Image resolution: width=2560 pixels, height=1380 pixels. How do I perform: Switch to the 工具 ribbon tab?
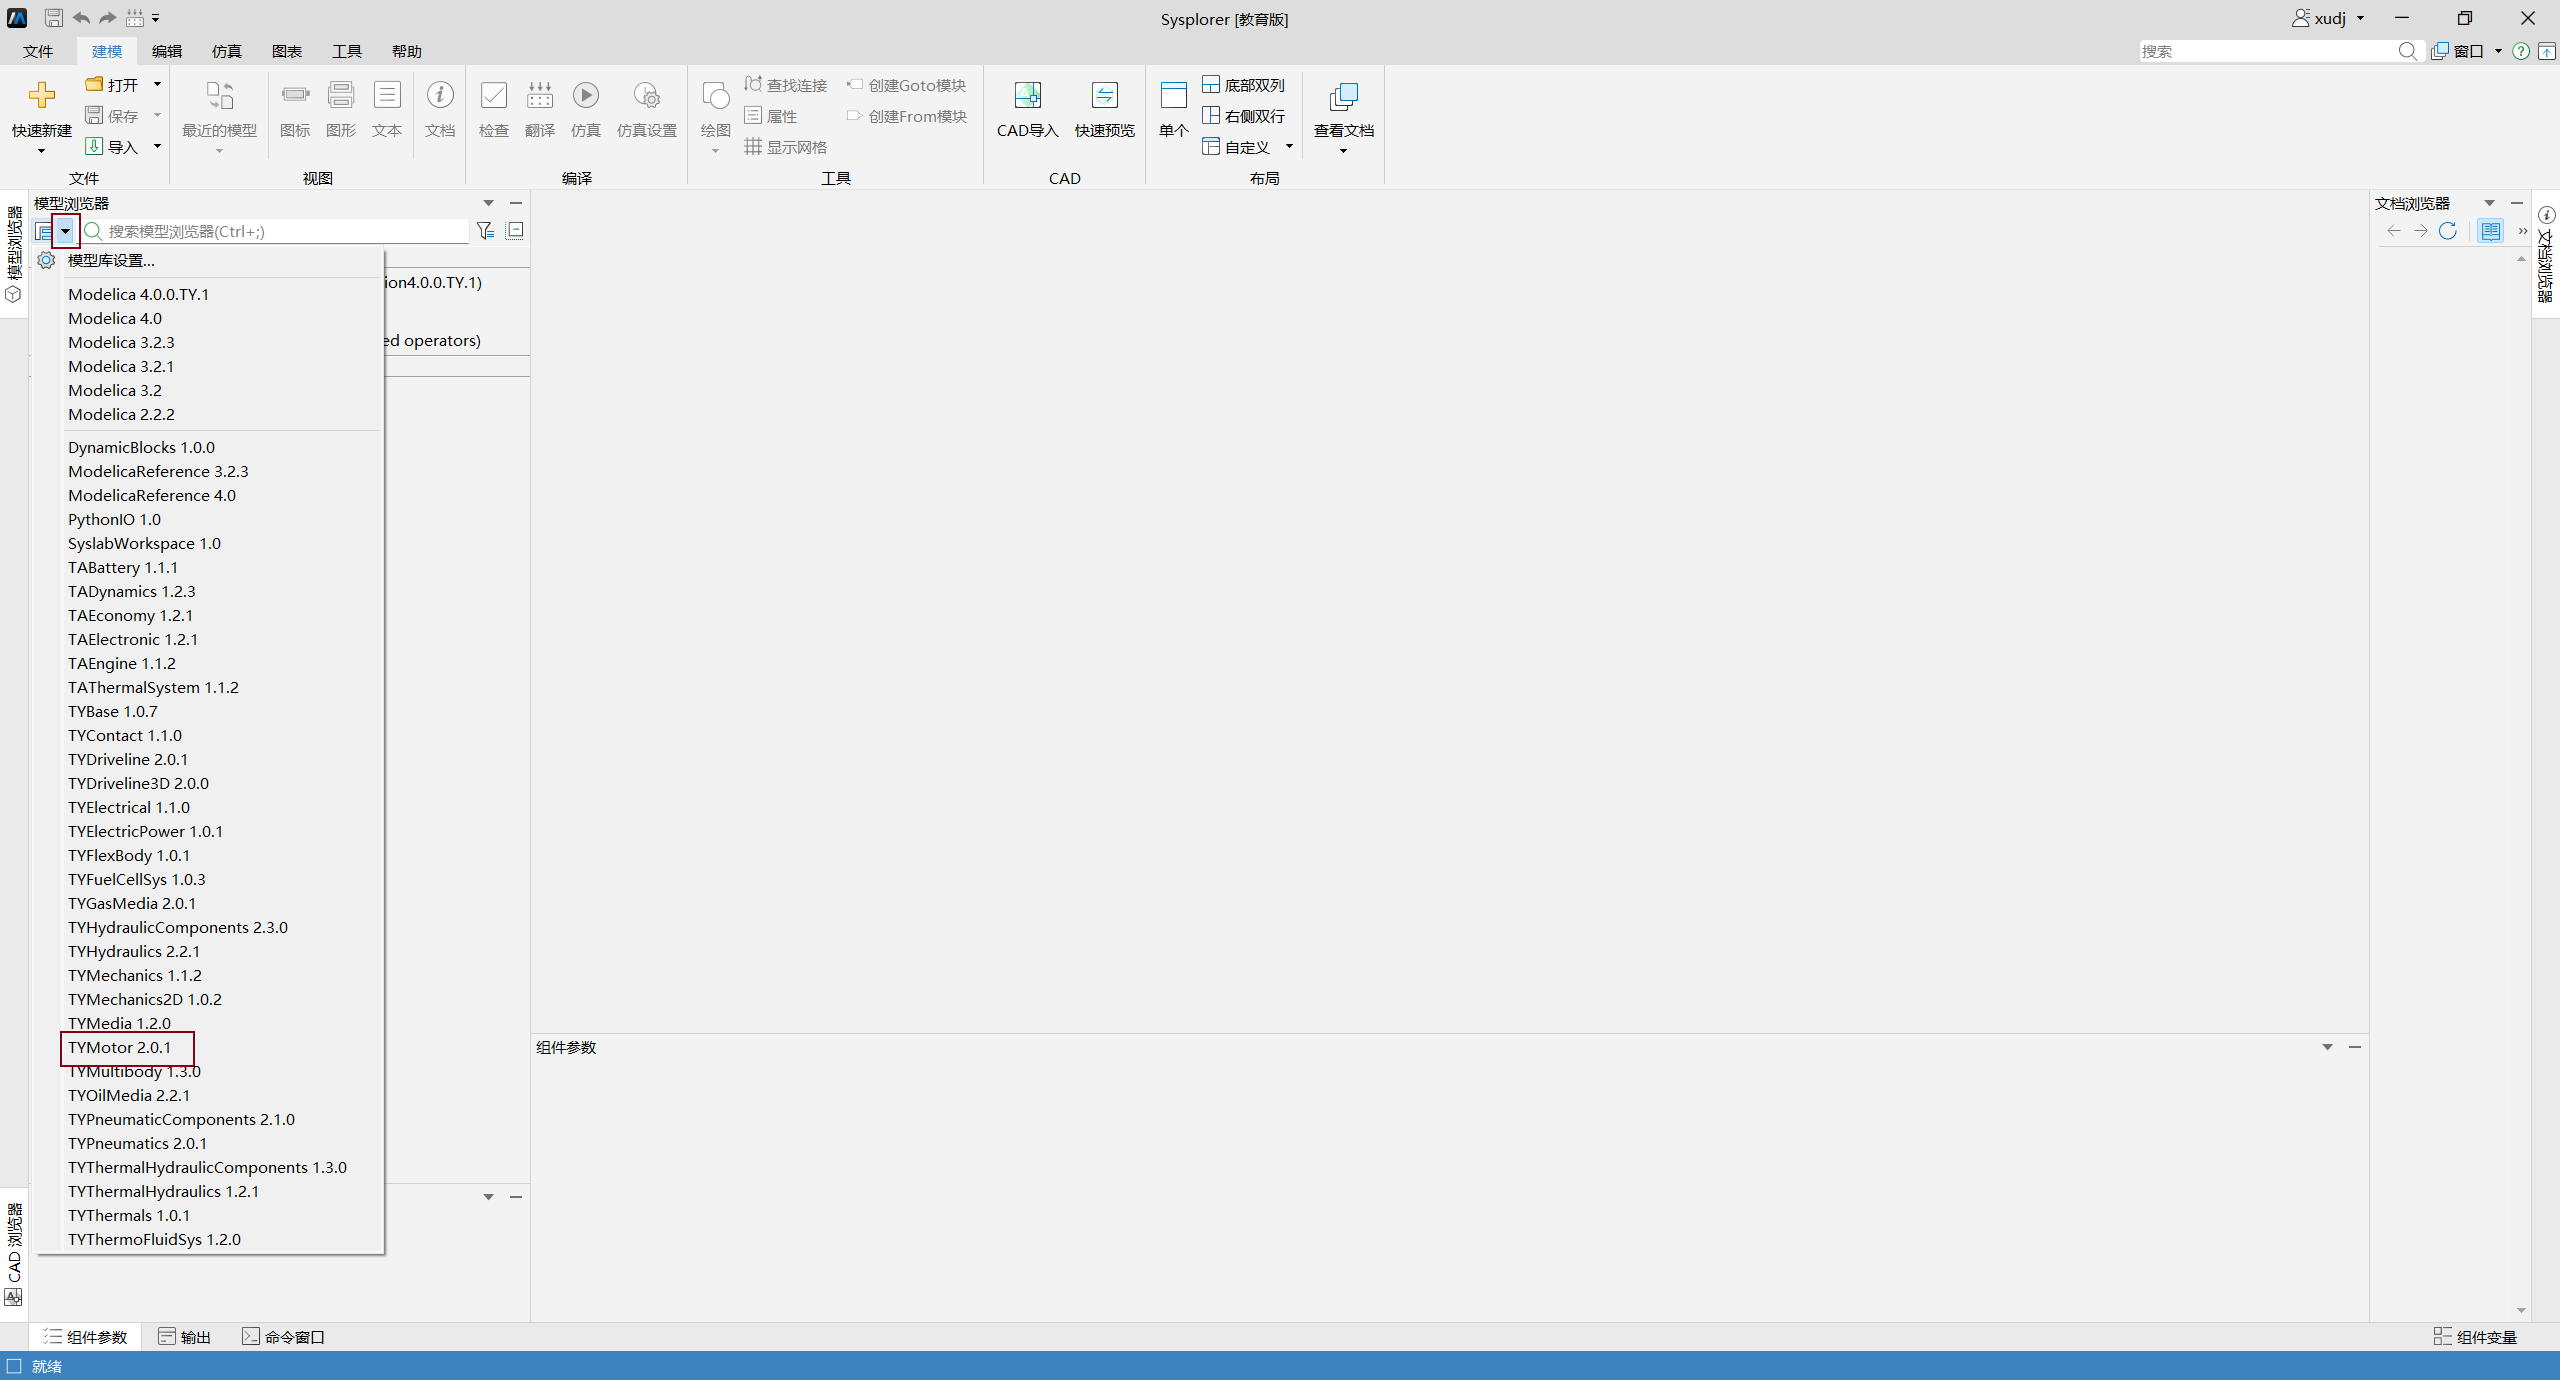[347, 51]
